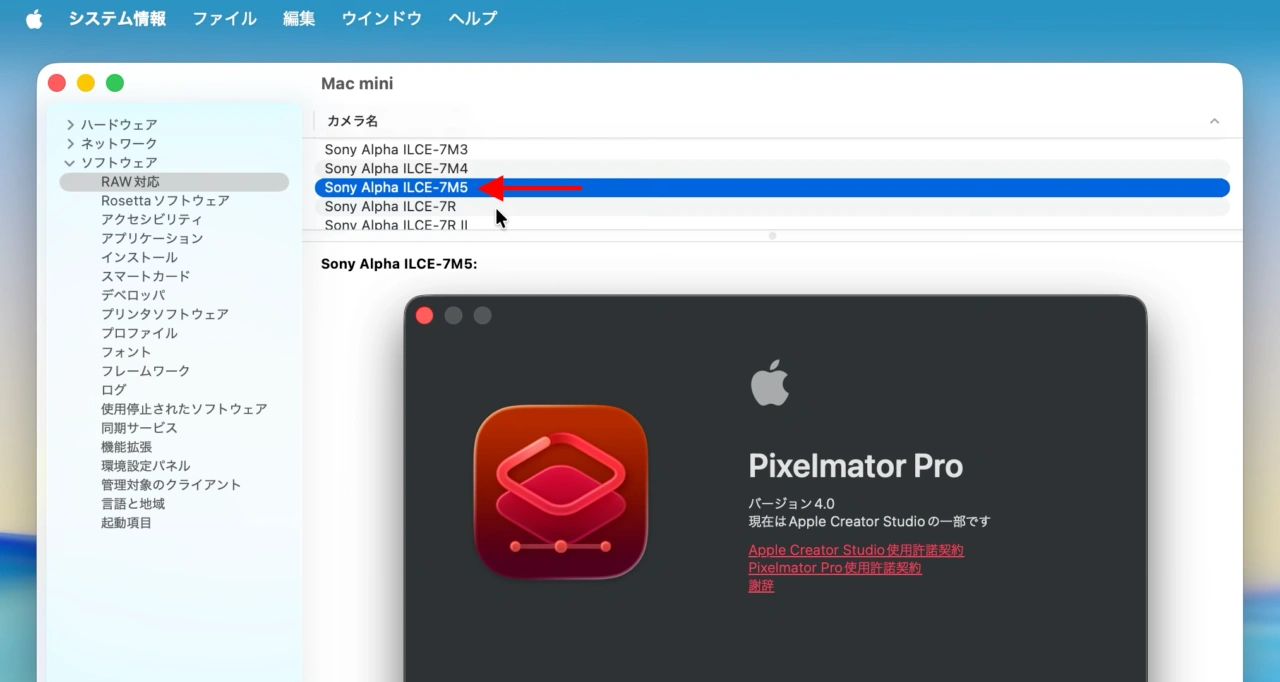Open the ファイル menu
Image resolution: width=1280 pixels, height=682 pixels.
click(224, 19)
